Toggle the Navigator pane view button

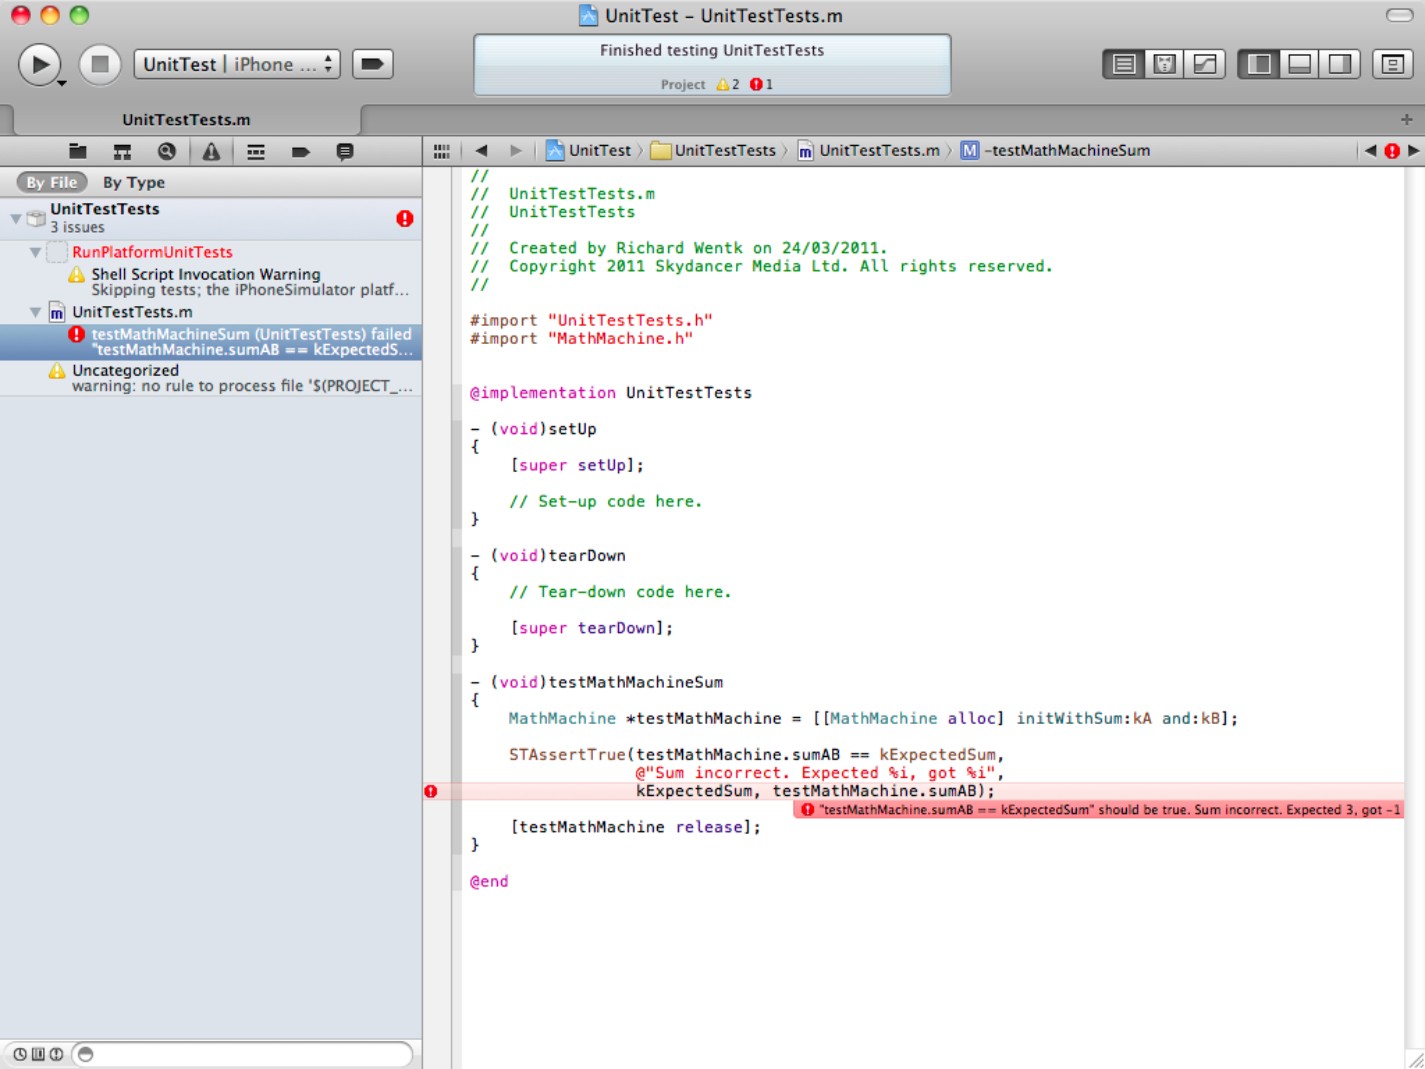1259,64
